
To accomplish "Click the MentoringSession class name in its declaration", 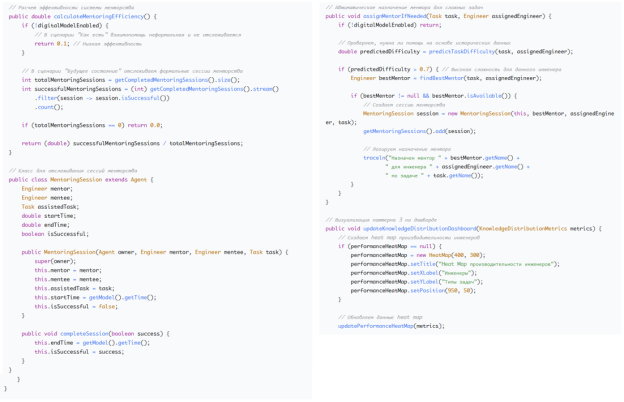I will pos(76,180).
